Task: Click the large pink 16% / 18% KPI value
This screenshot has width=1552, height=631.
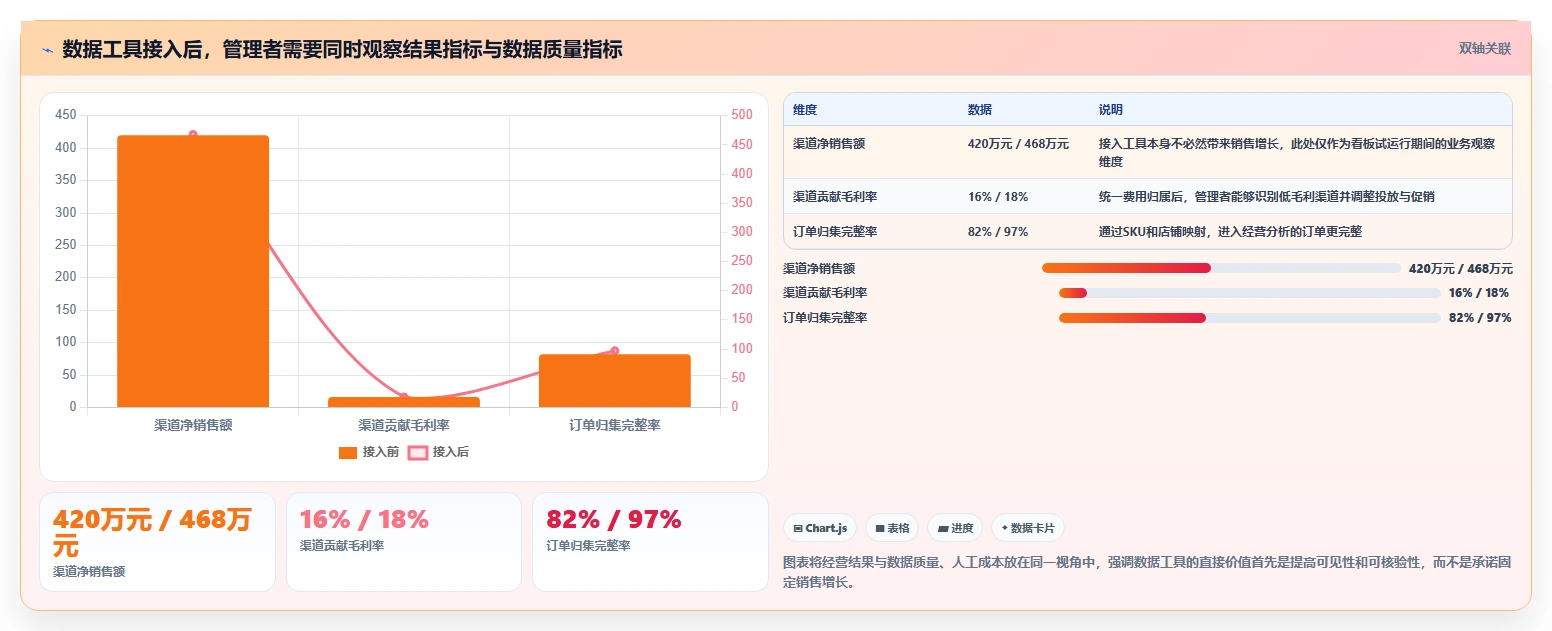Action: 364,519
